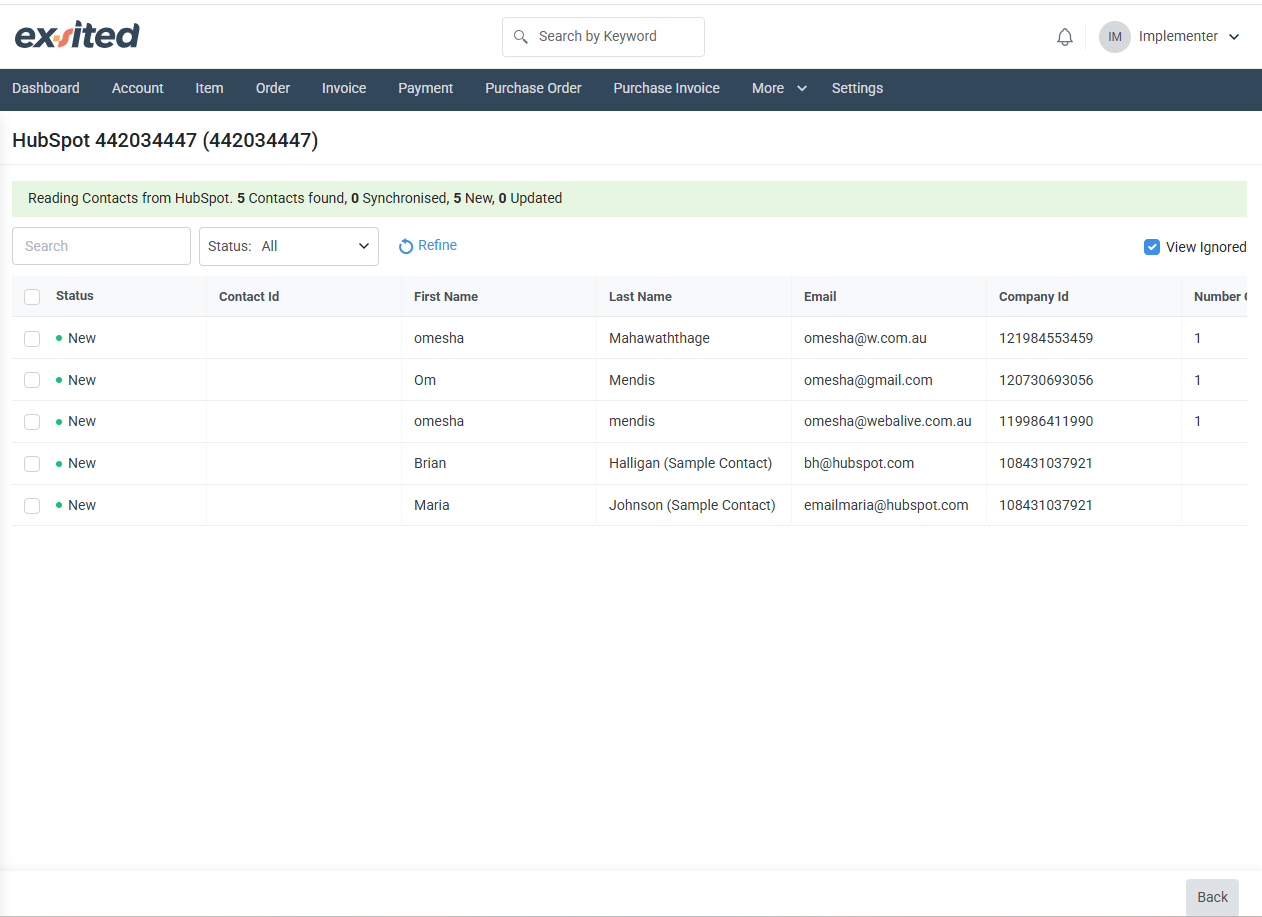Viewport: 1262px width, 917px height.
Task: Go to the Payment menu
Action: point(426,88)
